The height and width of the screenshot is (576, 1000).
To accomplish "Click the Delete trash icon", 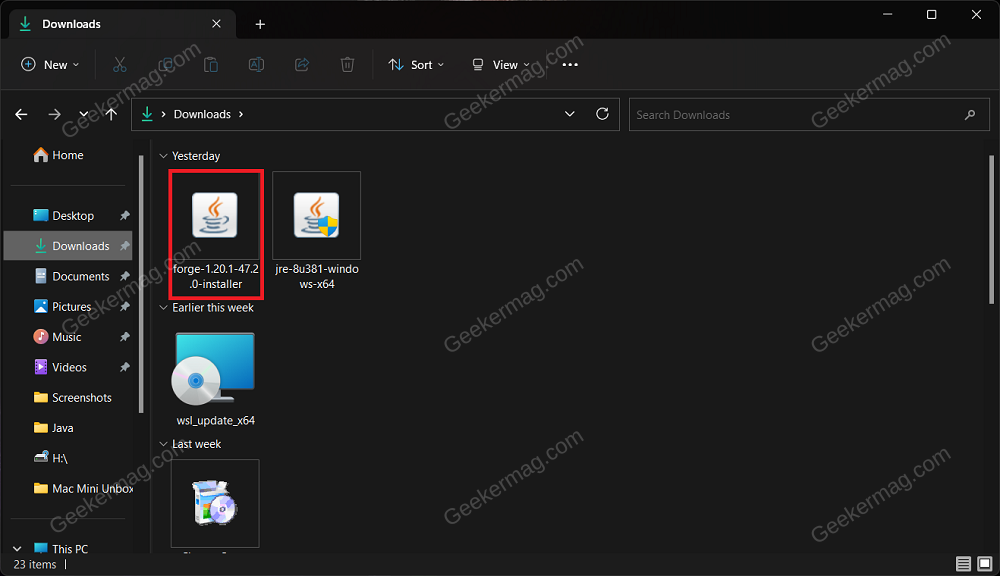I will (x=347, y=64).
